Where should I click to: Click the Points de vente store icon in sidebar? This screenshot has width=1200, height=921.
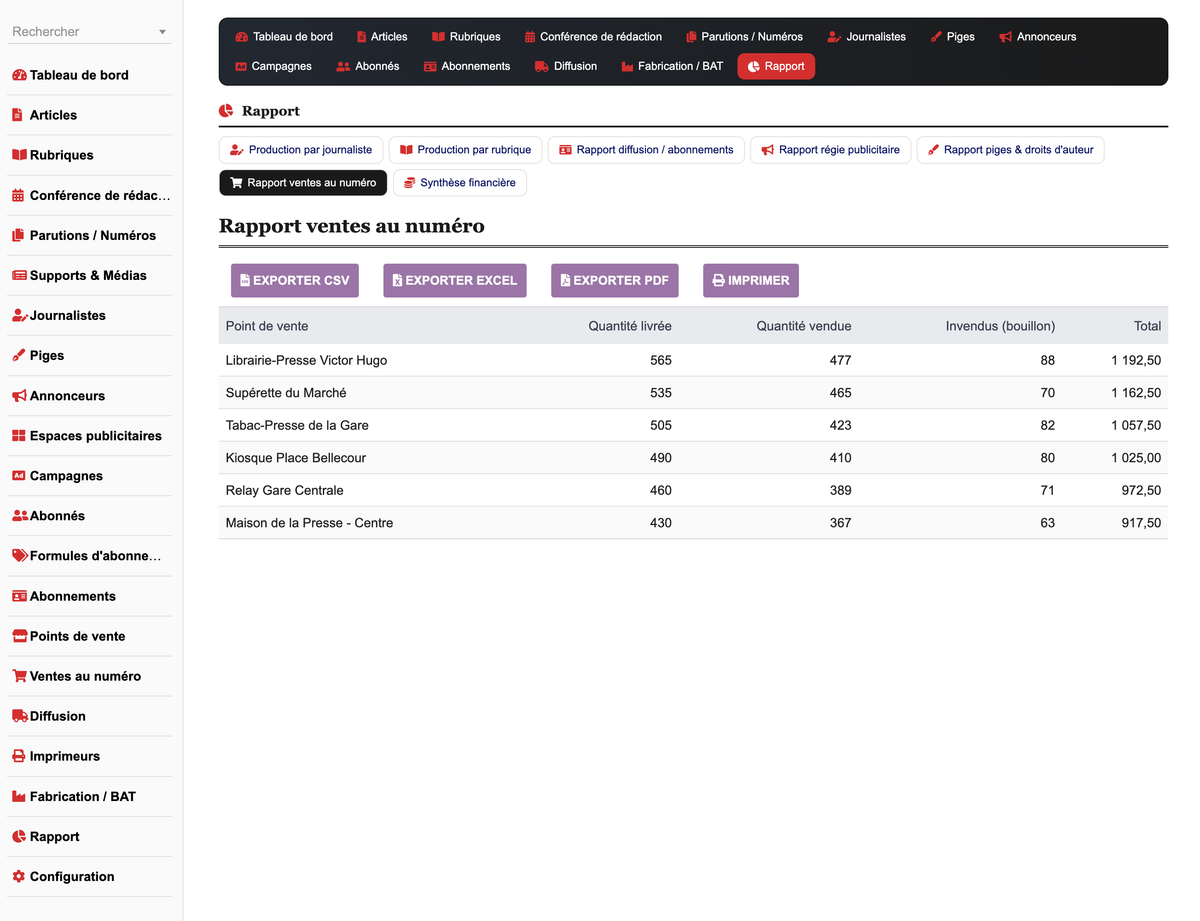[20, 636]
